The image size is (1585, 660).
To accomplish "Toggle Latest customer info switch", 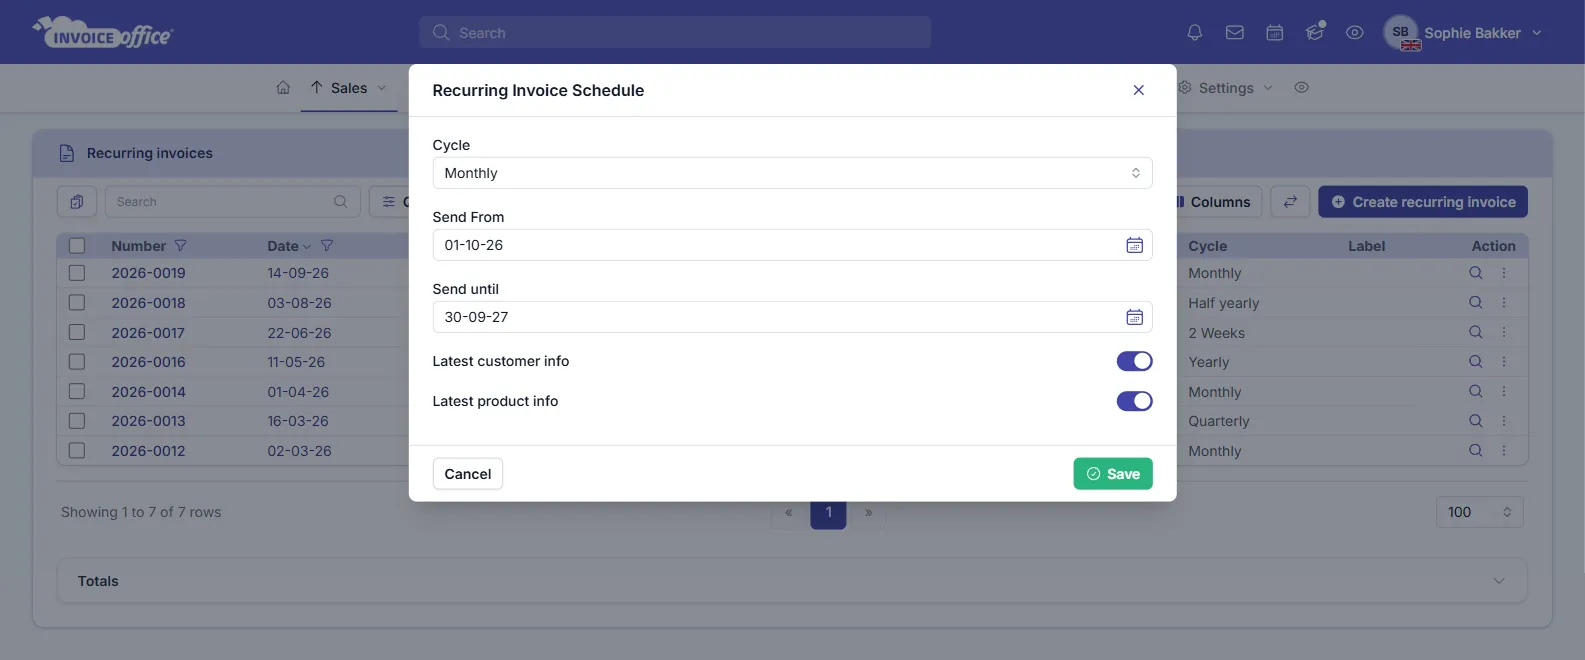I will (x=1134, y=361).
